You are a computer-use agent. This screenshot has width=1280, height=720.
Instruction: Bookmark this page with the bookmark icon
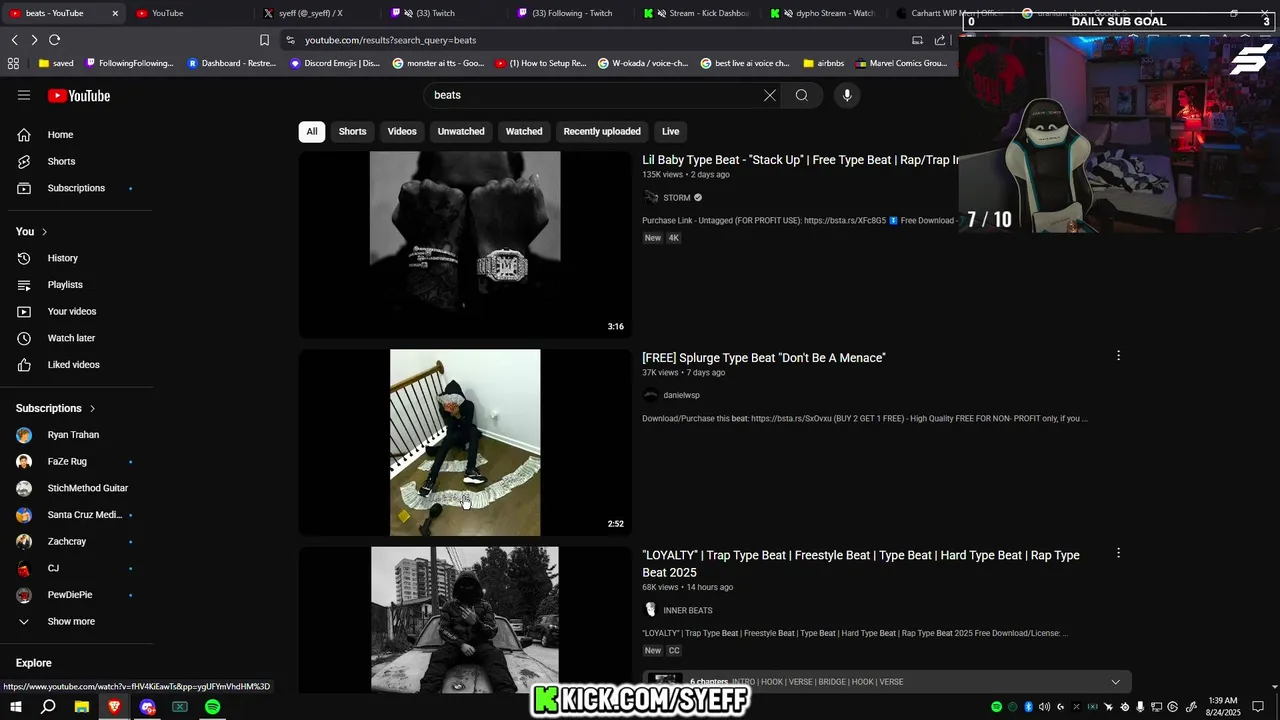pos(264,40)
